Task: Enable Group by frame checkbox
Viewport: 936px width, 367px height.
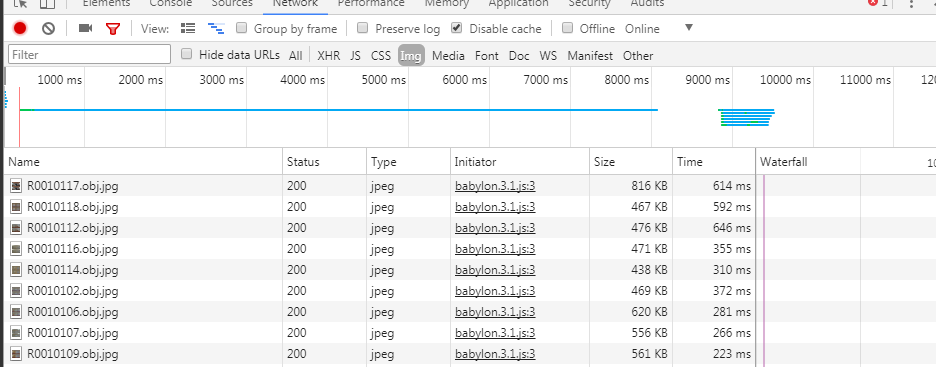Action: pyautogui.click(x=242, y=27)
